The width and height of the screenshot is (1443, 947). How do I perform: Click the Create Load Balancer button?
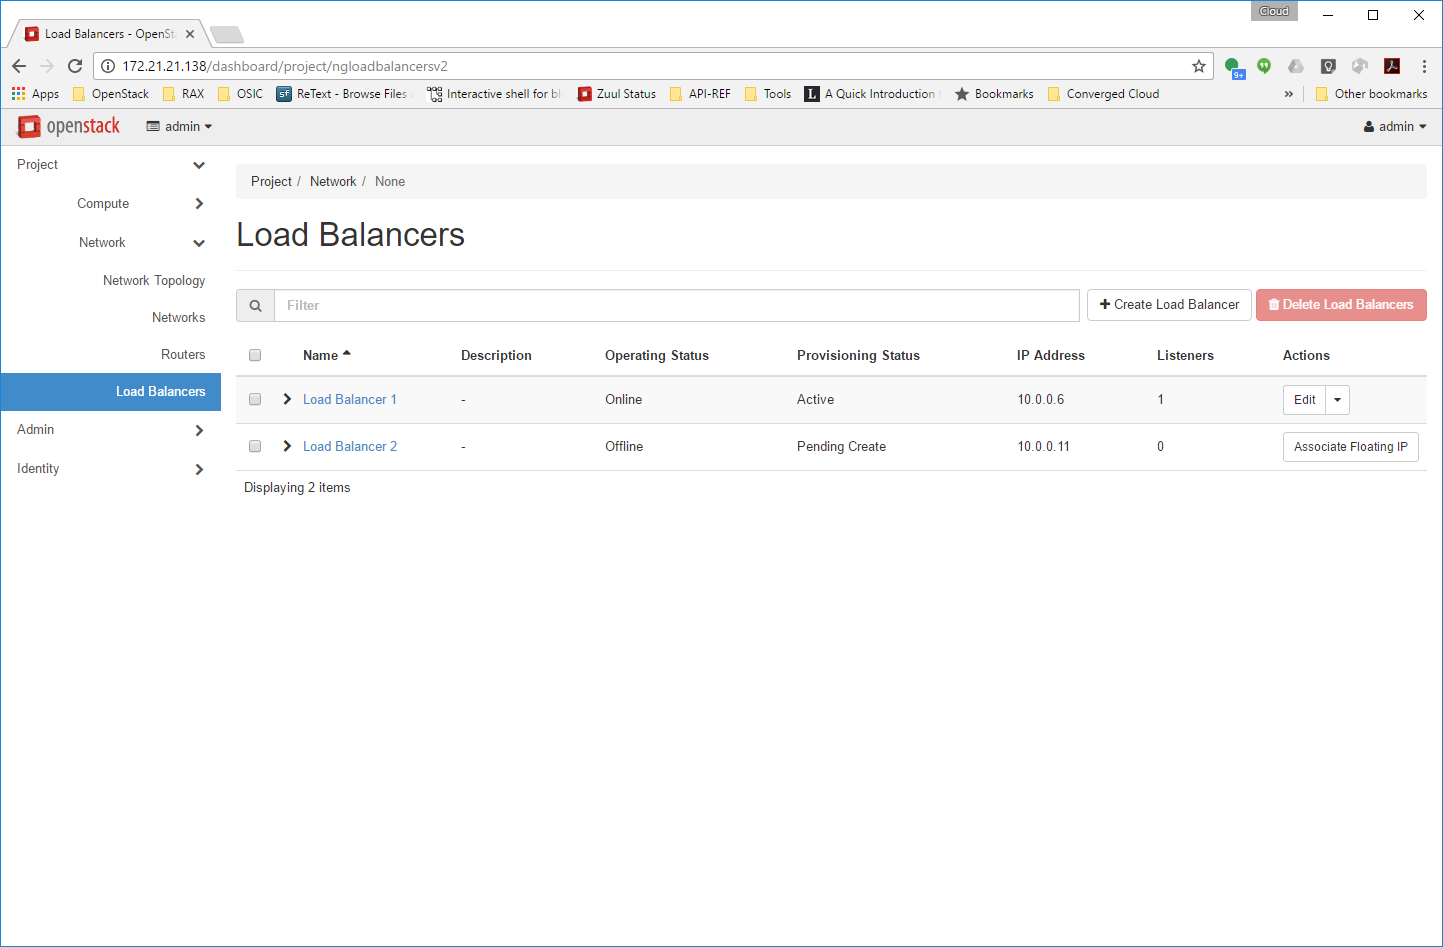click(1169, 305)
